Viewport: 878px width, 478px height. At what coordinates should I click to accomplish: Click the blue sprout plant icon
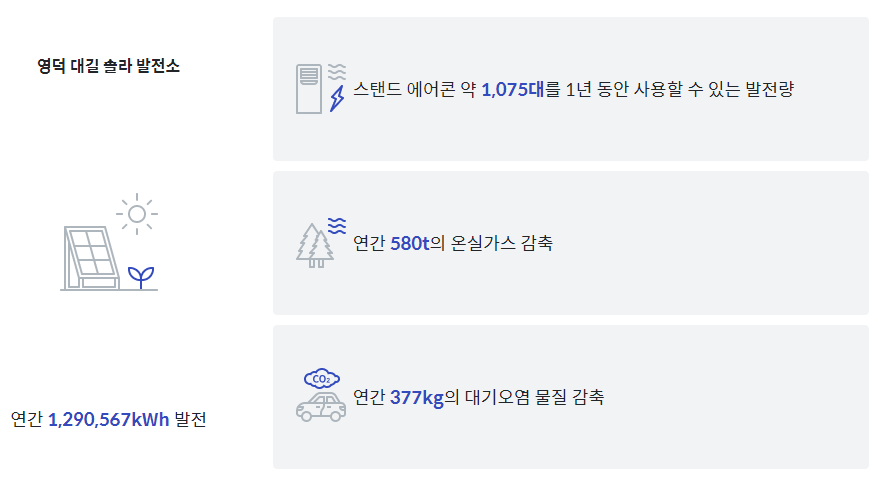click(141, 278)
